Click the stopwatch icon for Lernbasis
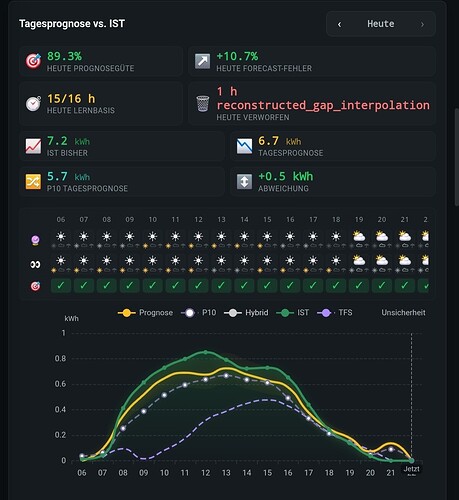The image size is (459, 500). (34, 103)
